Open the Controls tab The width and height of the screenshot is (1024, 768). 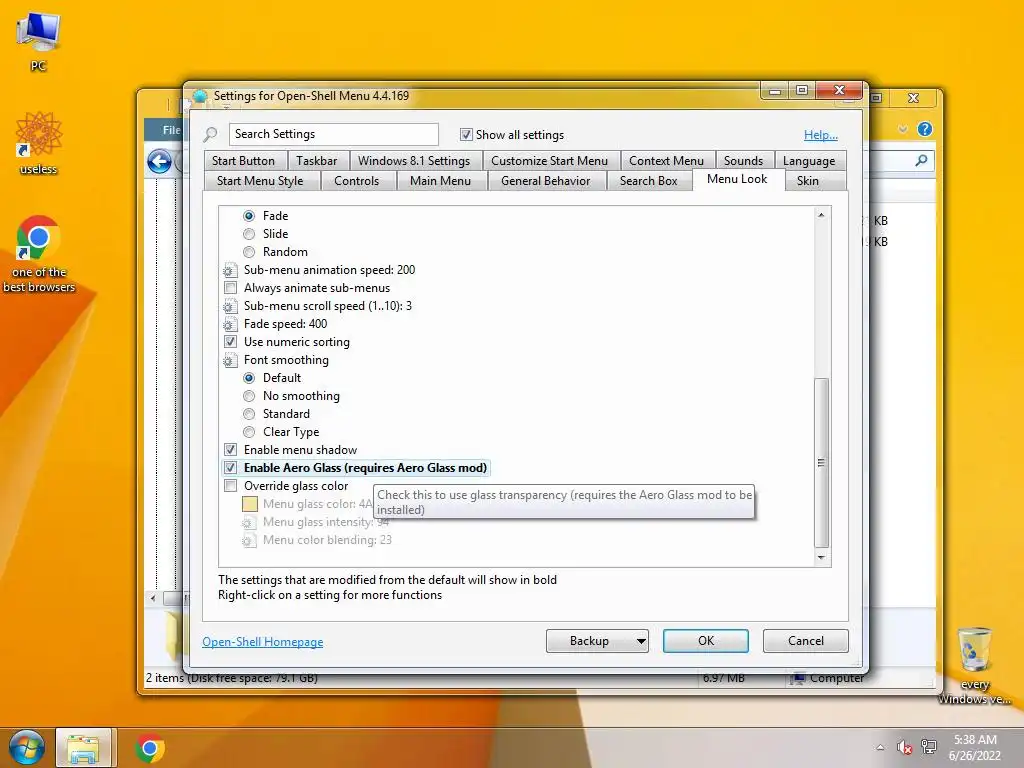point(357,181)
